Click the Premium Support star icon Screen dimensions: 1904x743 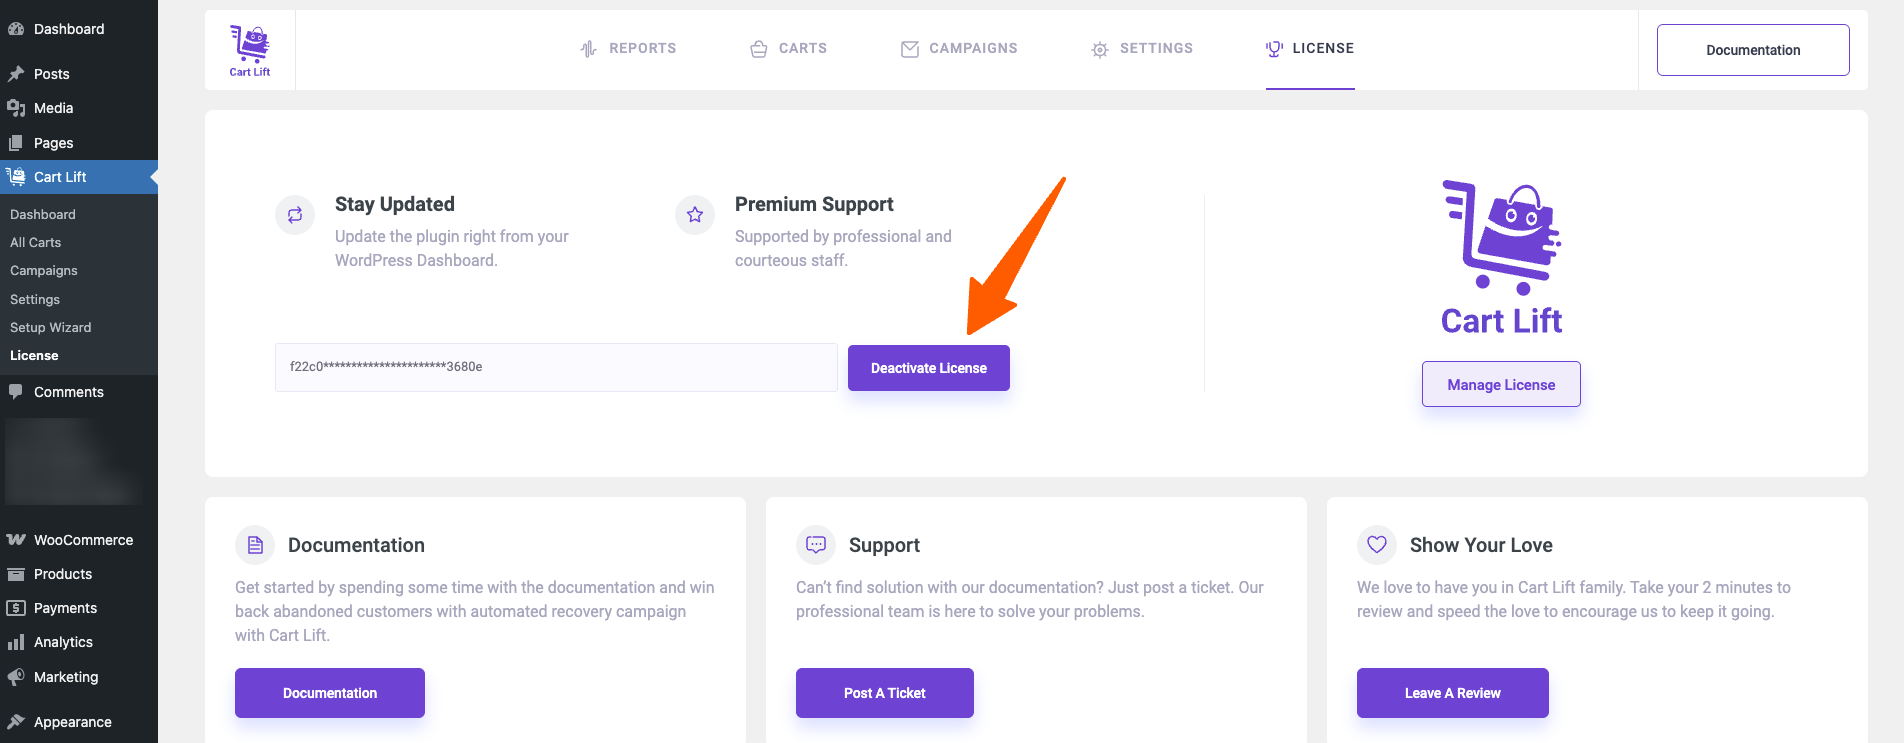coord(695,215)
